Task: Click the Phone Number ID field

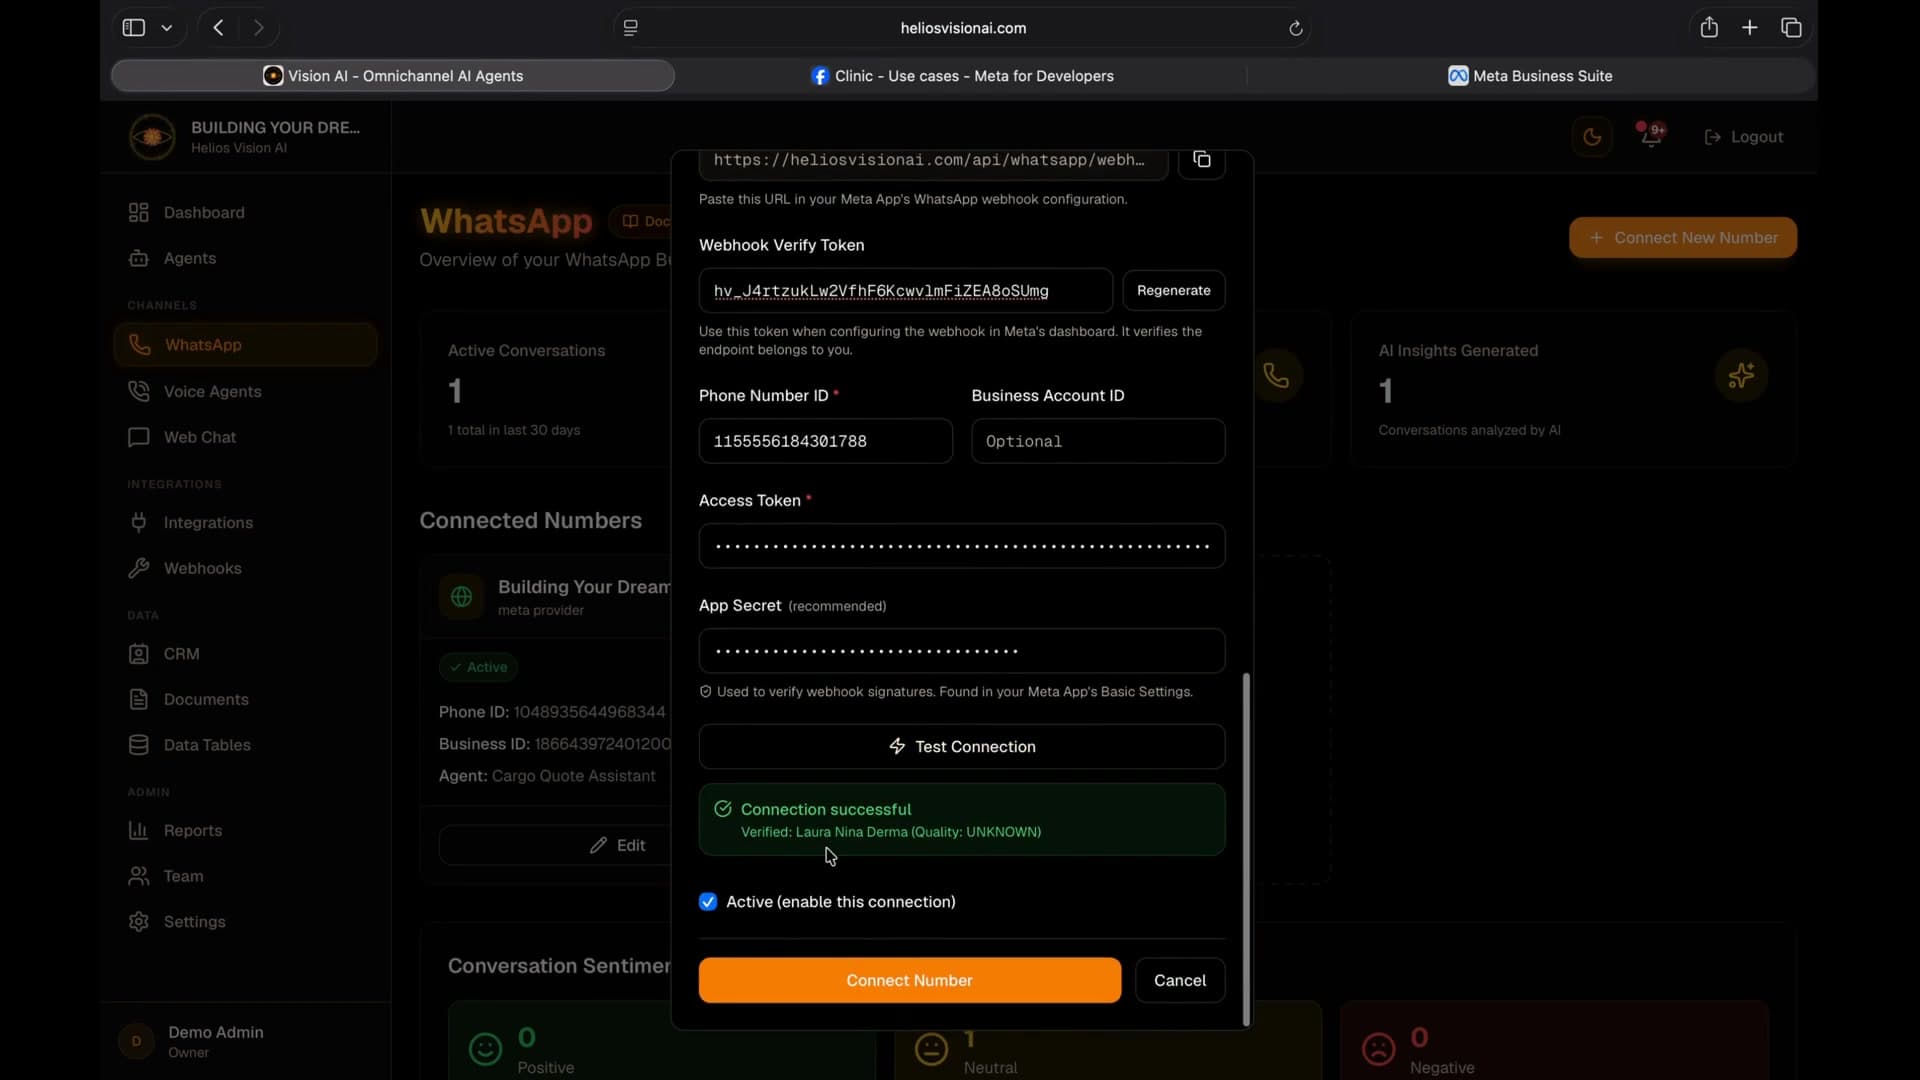Action: coord(825,441)
